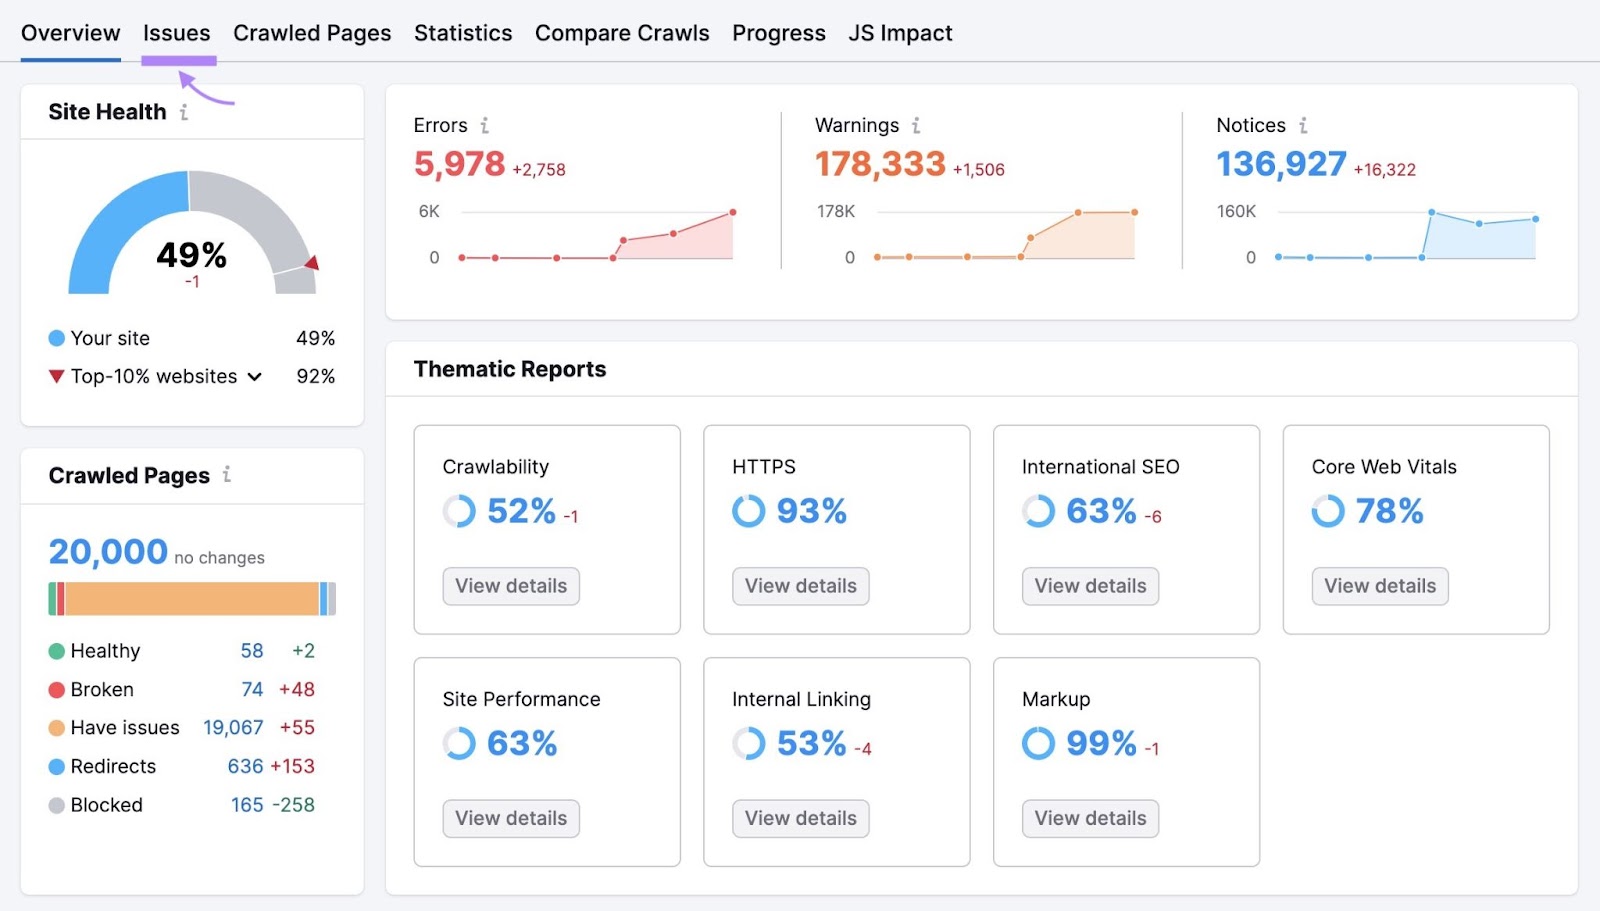View details for the HTTPS report
This screenshot has width=1600, height=911.
[x=800, y=586]
